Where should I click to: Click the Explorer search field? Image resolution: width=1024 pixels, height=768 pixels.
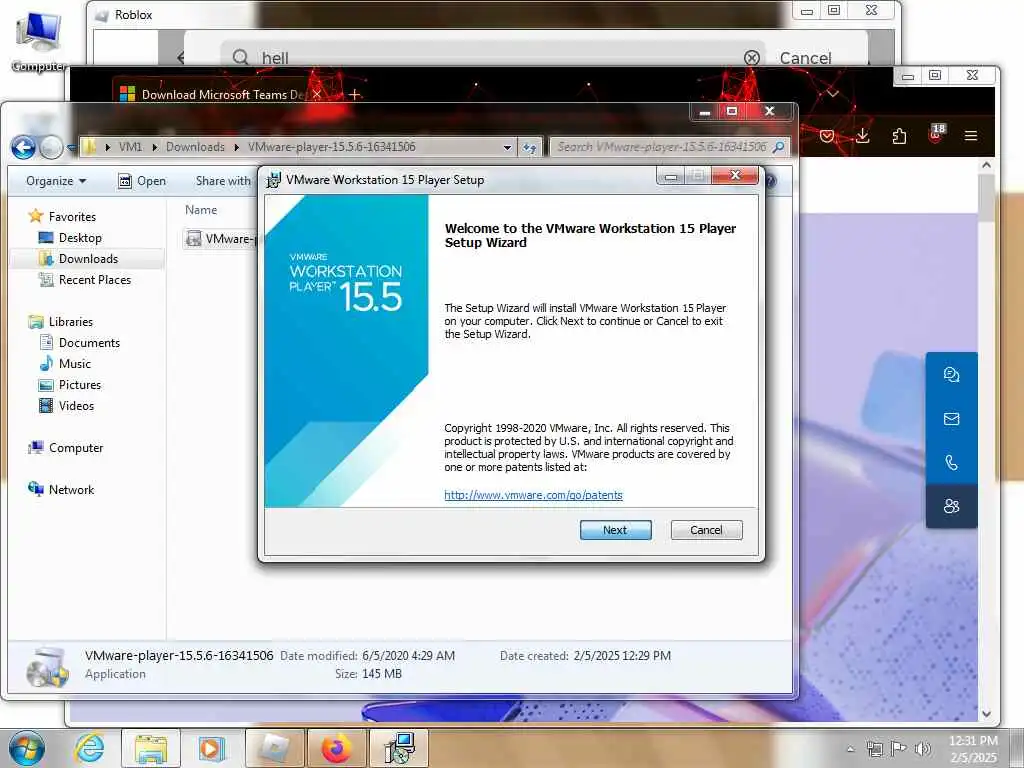661,147
